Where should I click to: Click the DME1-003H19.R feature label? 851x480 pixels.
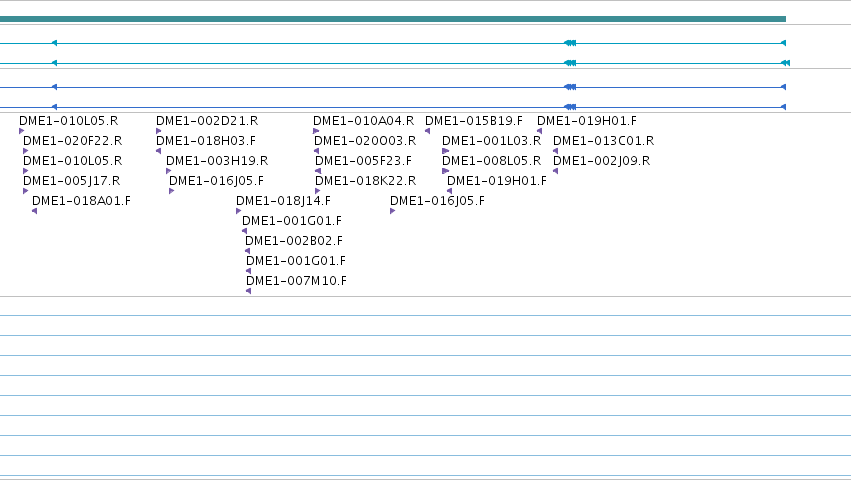pyautogui.click(x=217, y=161)
